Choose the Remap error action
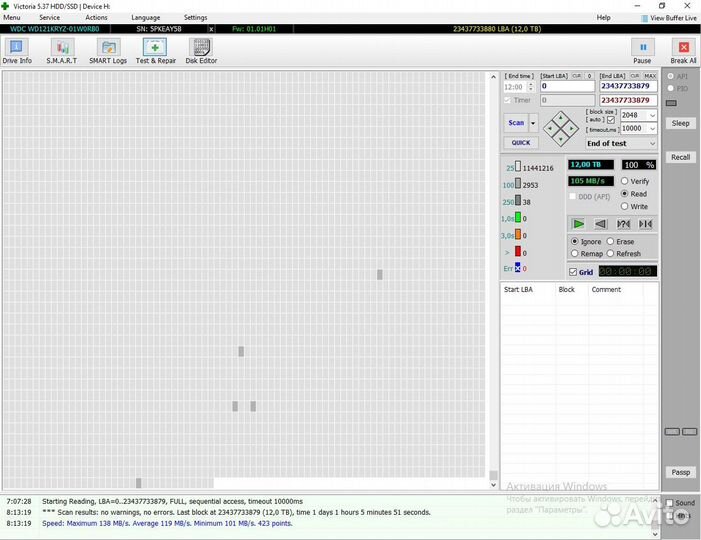Image resolution: width=701 pixels, height=540 pixels. [575, 254]
